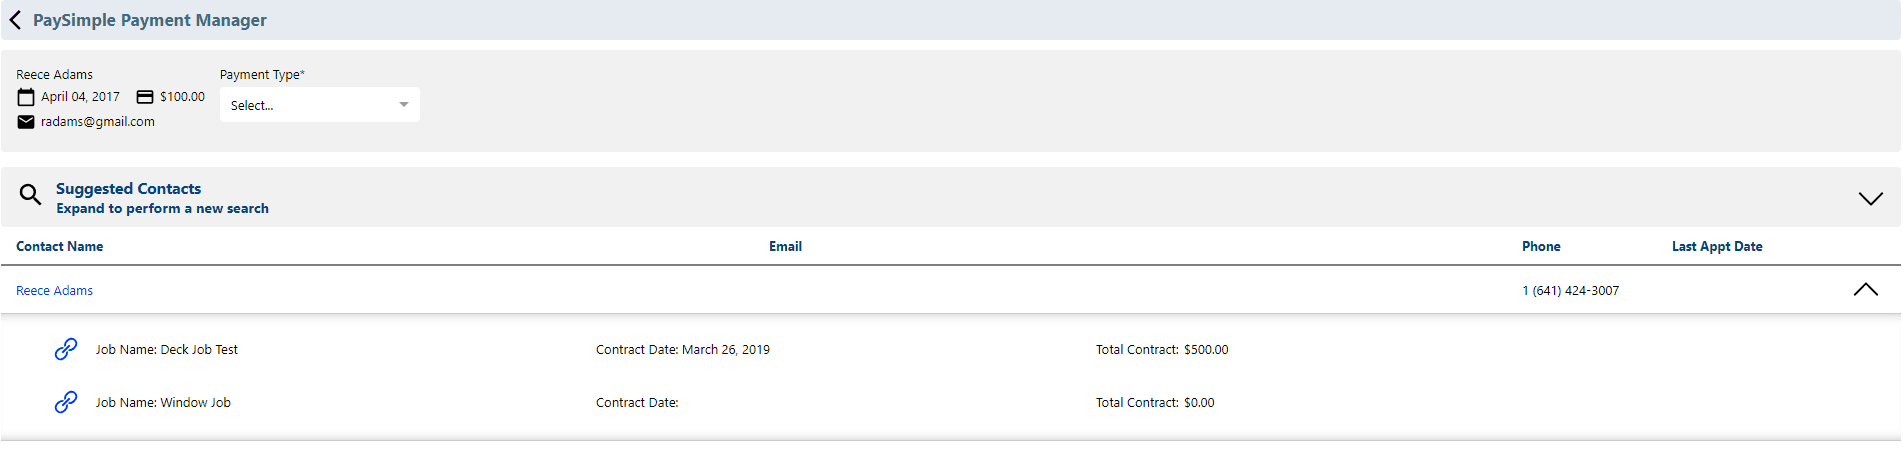Image resolution: width=1903 pixels, height=449 pixels.
Task: Click the Phone column header
Action: click(x=1541, y=247)
